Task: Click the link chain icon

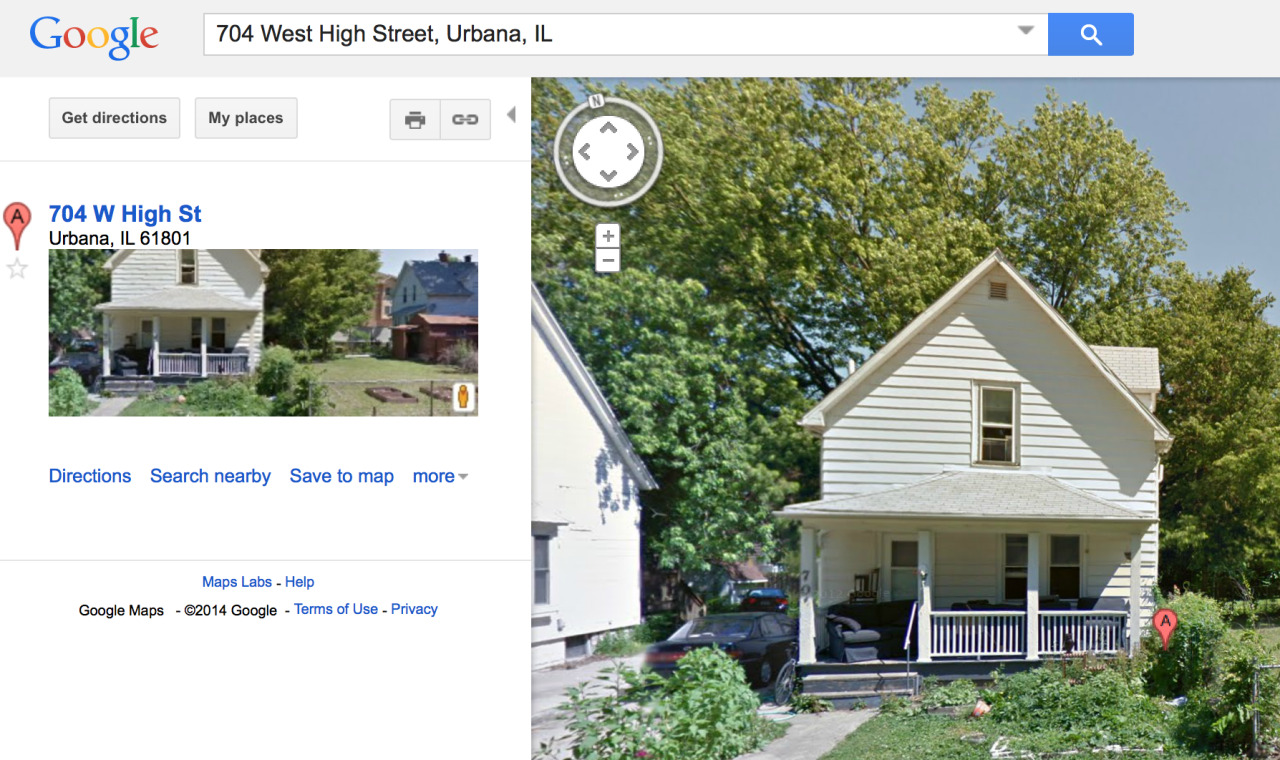Action: click(x=465, y=119)
